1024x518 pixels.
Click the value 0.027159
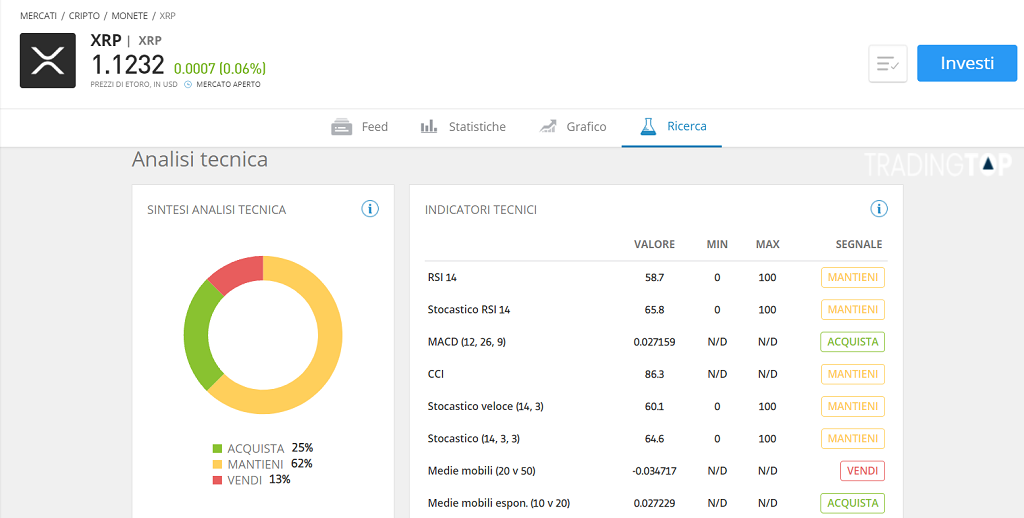click(x=654, y=342)
